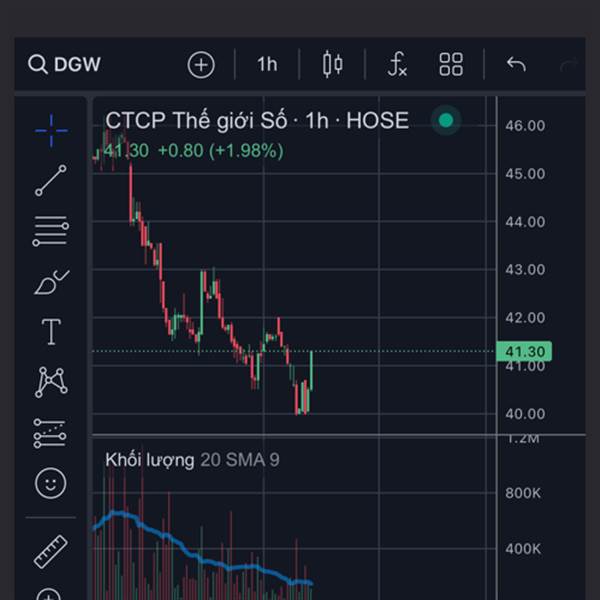Select the crosshair cursor tool
600x600 pixels.
coord(50,128)
